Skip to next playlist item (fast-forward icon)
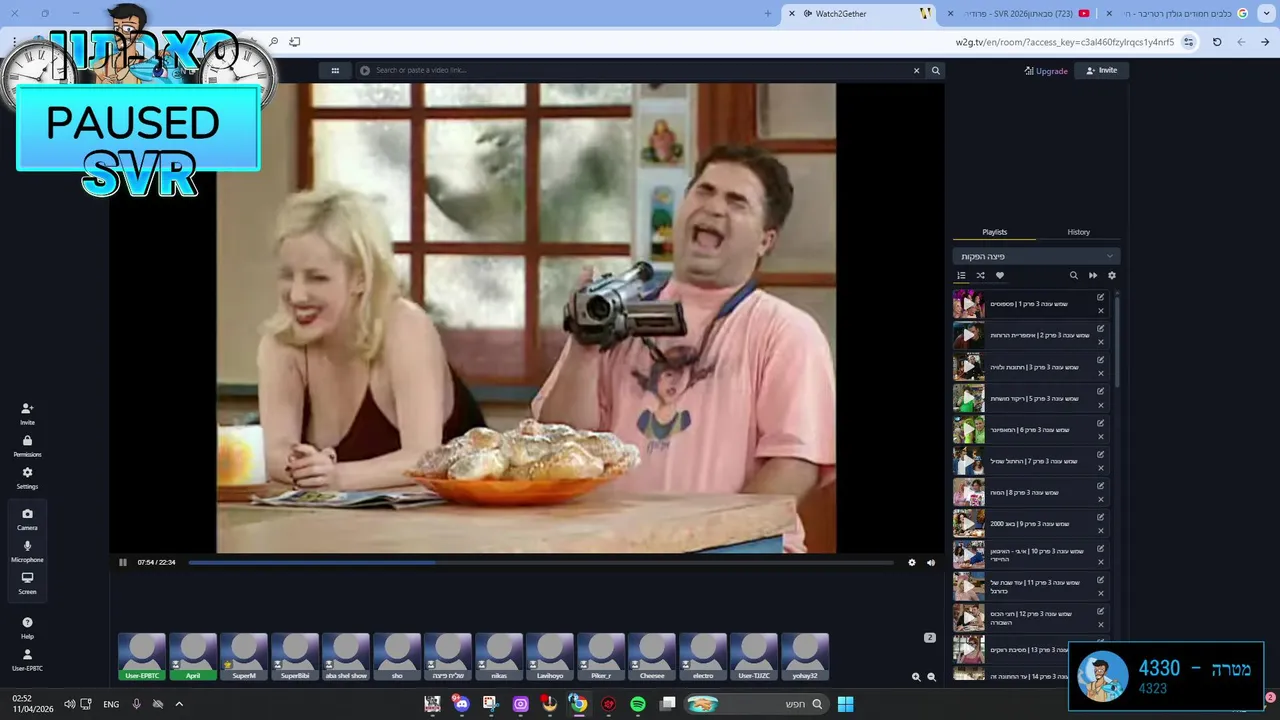1280x720 pixels. pos(1093,276)
